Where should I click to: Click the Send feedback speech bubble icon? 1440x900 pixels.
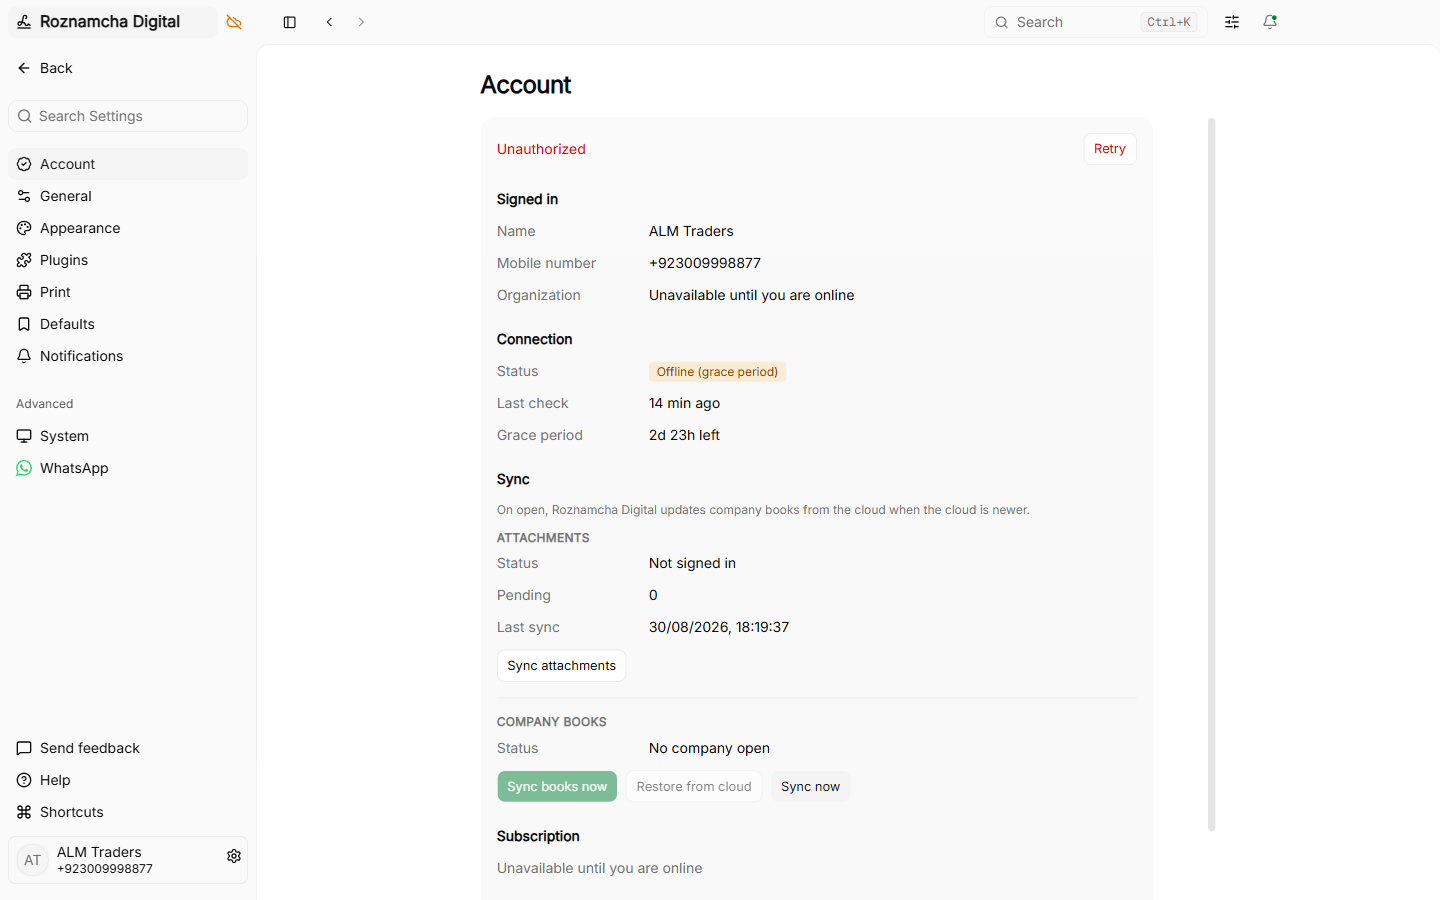coord(24,748)
